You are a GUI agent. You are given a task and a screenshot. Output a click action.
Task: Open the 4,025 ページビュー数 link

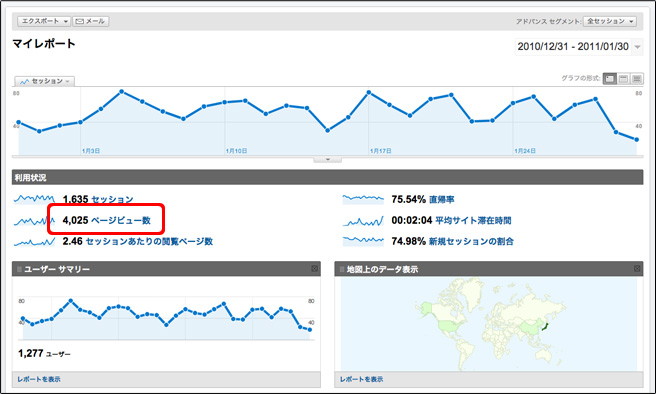[107, 220]
